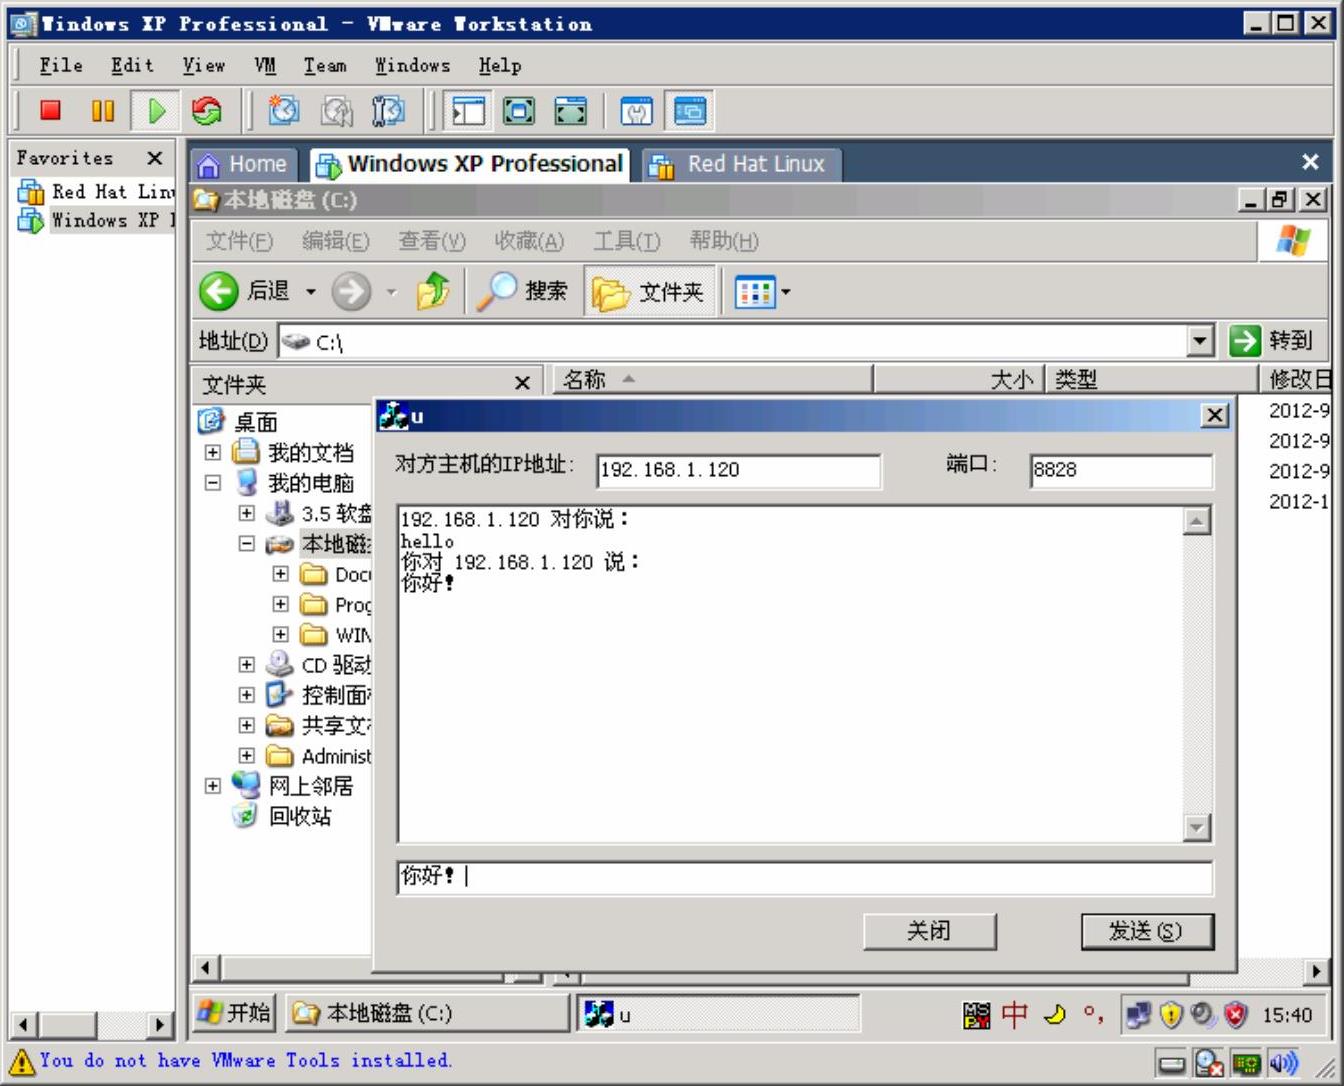
Task: Collapse 我的电脑 tree node
Action: pos(213,482)
